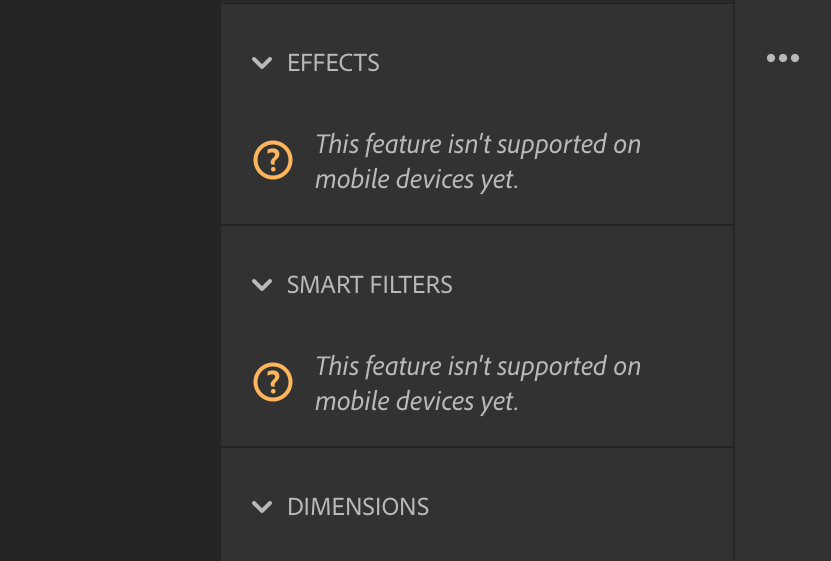
Task: Click the divider between Smart Filters and Dimensions
Action: click(x=477, y=447)
